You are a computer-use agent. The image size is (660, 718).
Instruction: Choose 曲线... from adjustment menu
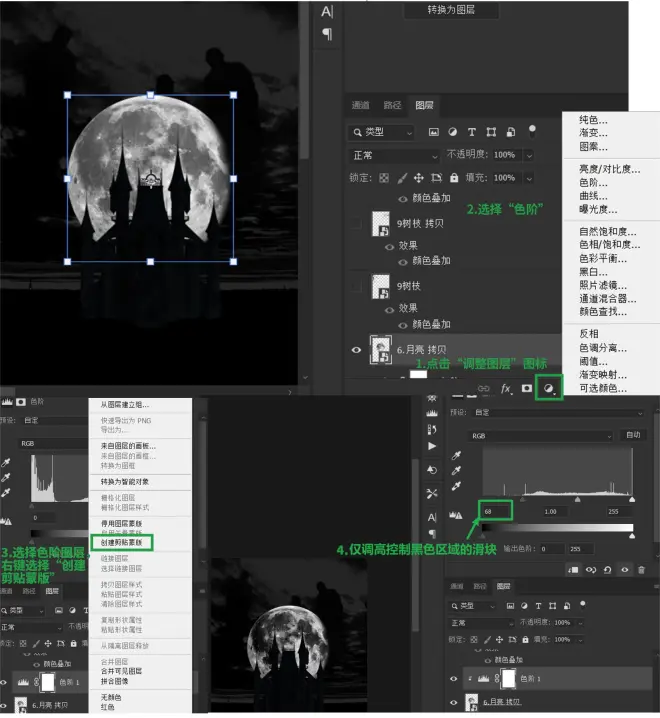tap(593, 196)
